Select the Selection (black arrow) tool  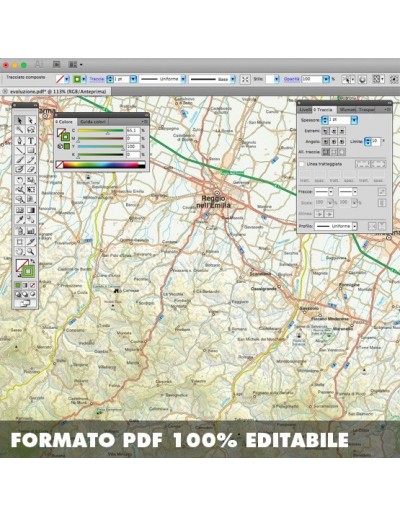pos(20,120)
